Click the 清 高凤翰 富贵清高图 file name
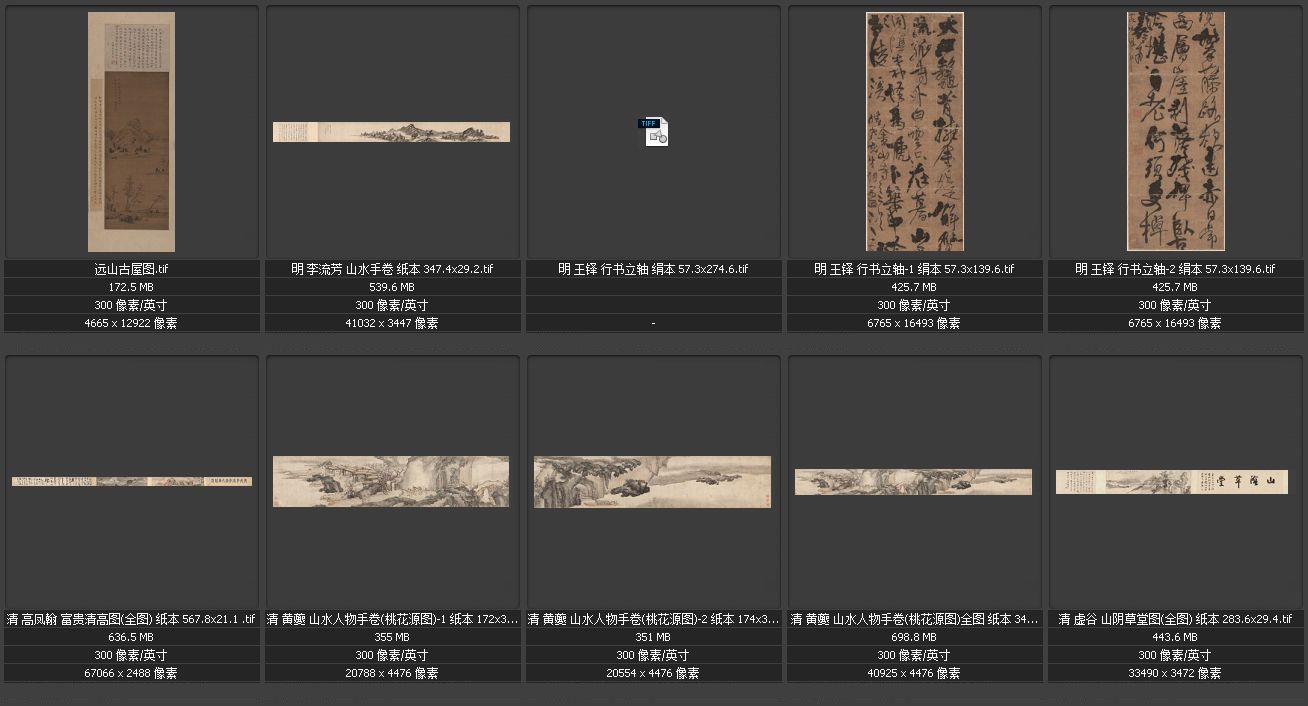The height and width of the screenshot is (706, 1308). (131, 619)
